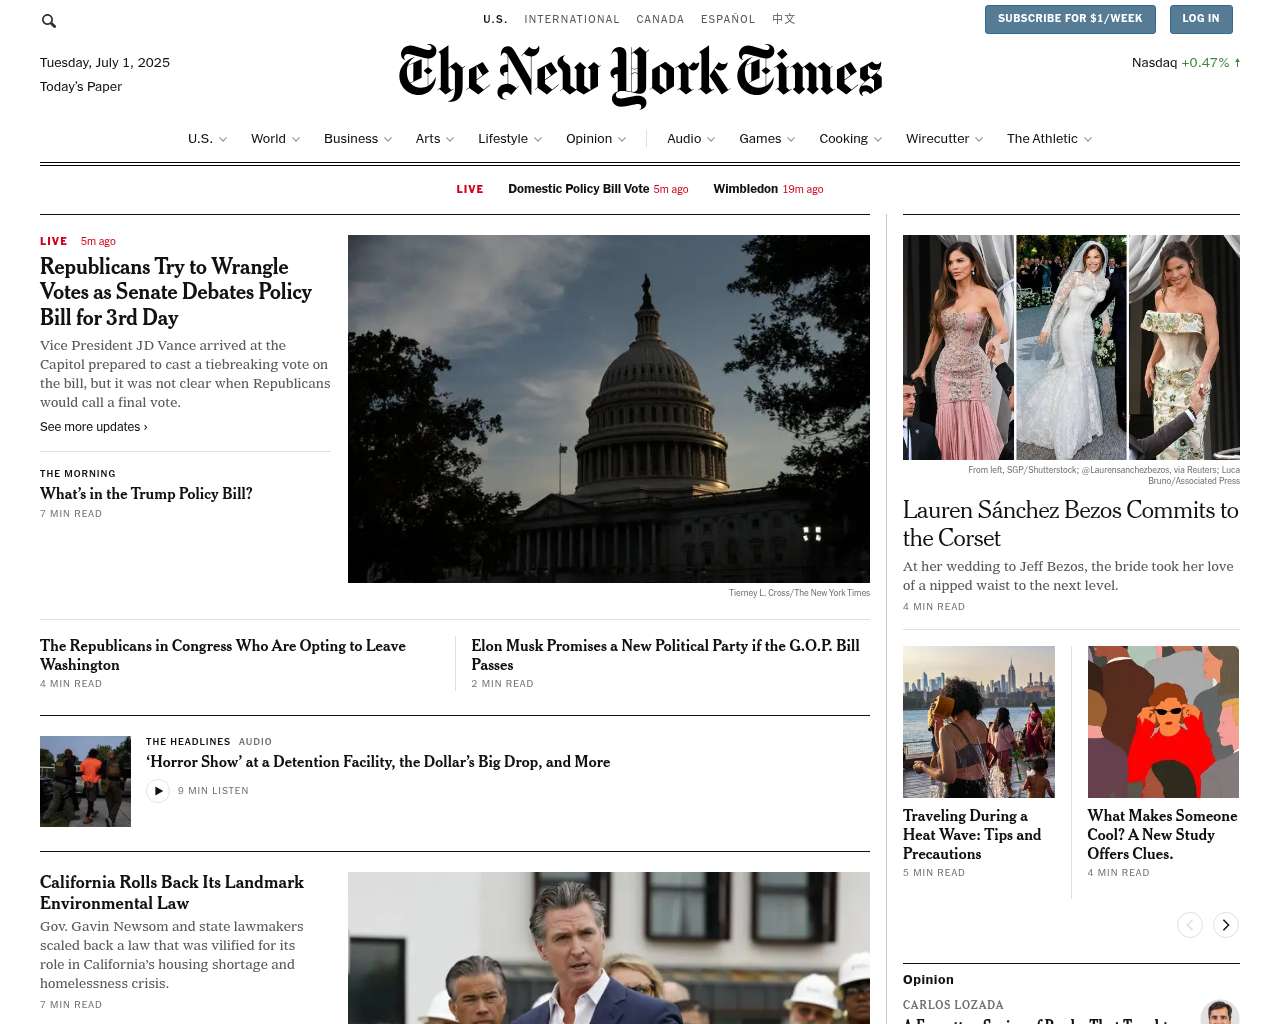Open the Cooking dropdown menu
1280x1024 pixels.
[878, 139]
